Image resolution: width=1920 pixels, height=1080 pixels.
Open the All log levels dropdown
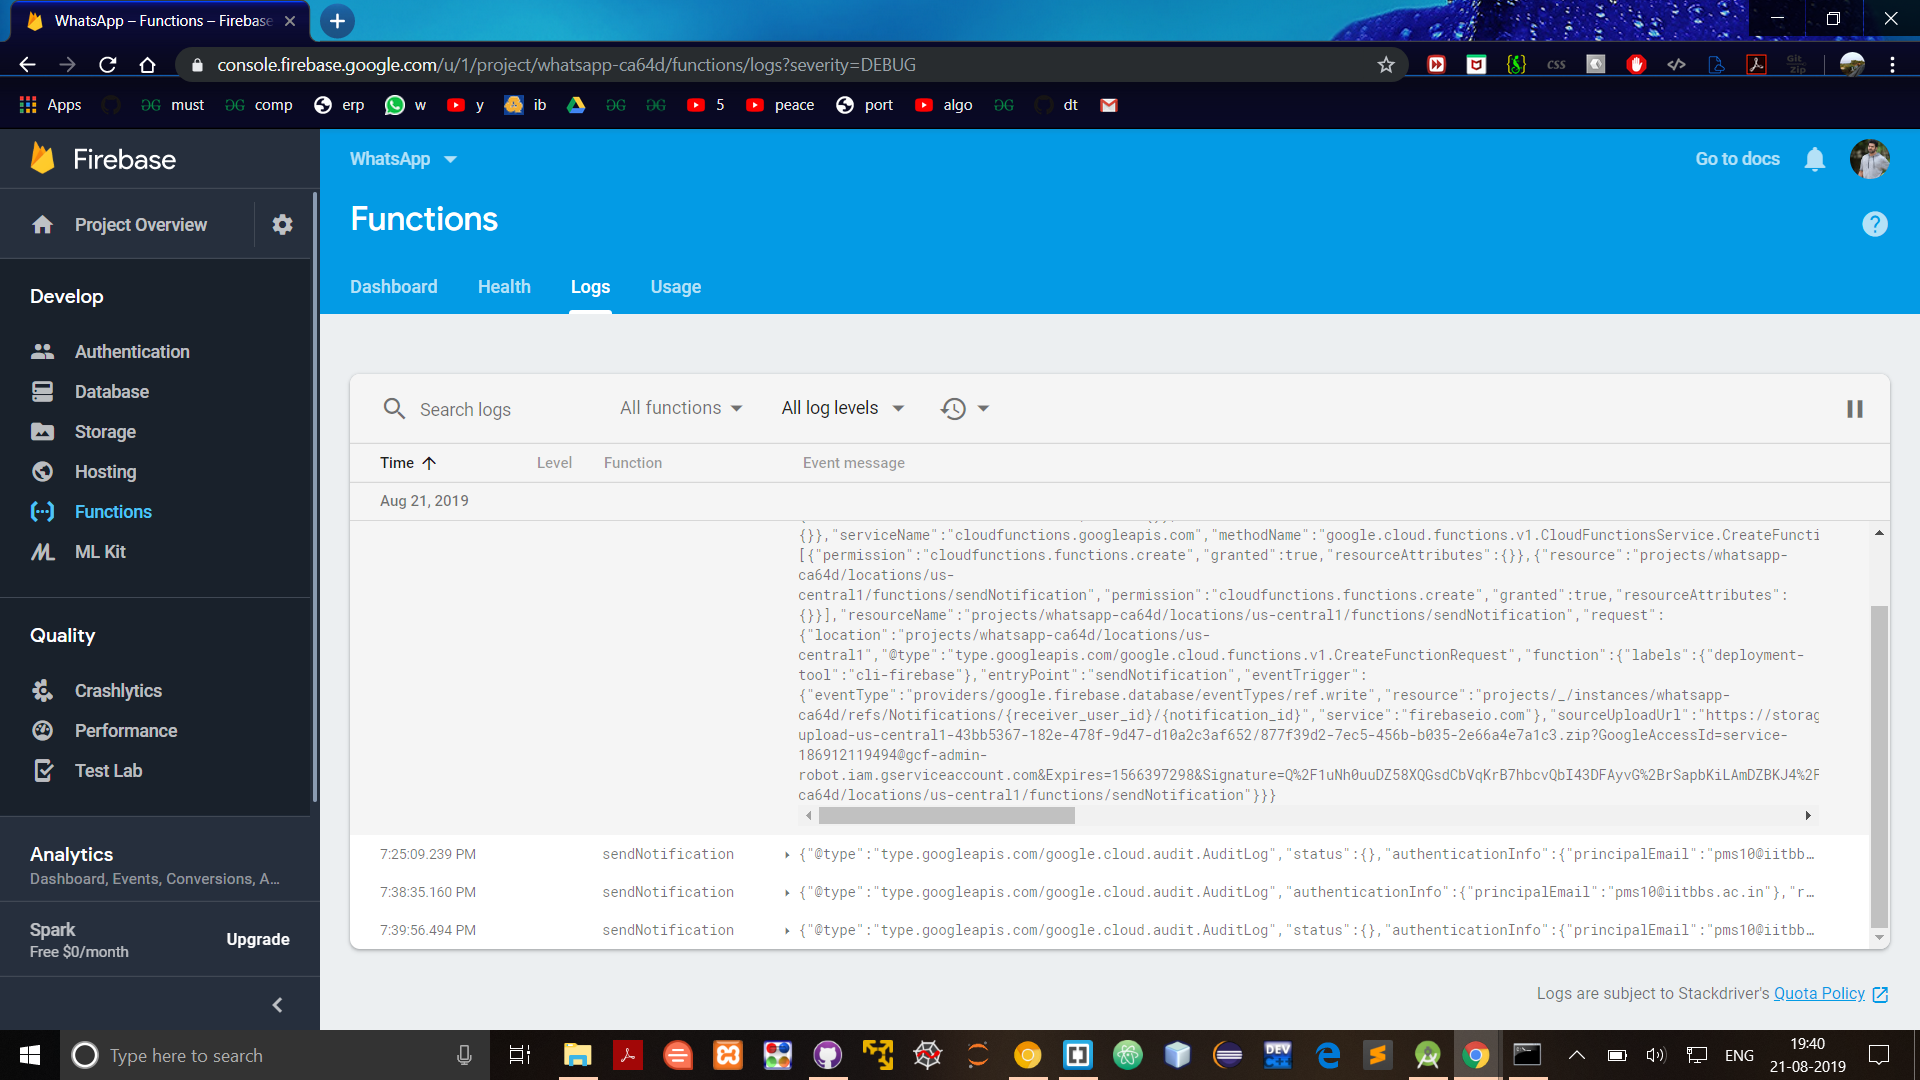843,408
